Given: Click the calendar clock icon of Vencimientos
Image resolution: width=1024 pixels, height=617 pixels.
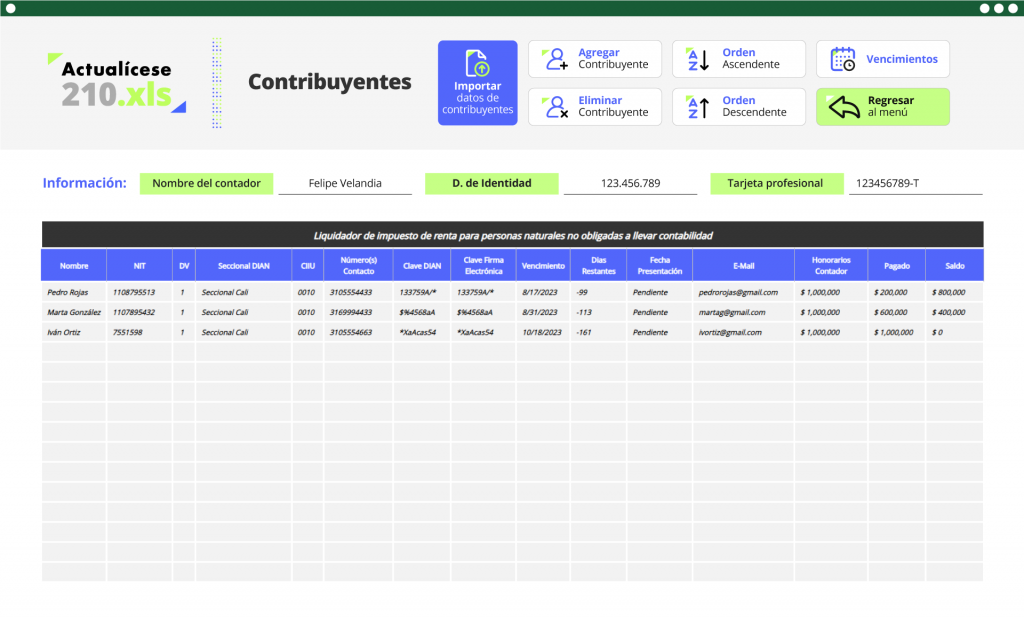Looking at the screenshot, I should [842, 59].
